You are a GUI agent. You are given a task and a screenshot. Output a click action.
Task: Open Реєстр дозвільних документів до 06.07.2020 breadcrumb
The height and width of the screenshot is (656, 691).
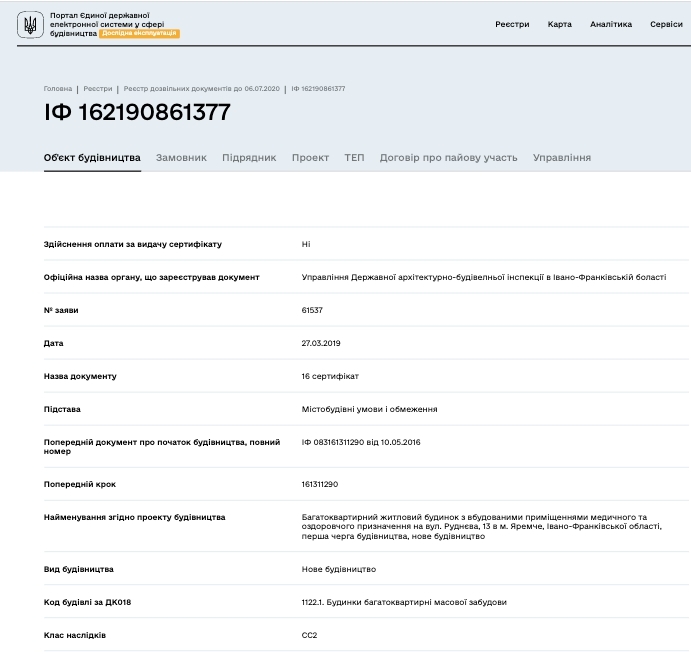[201, 89]
